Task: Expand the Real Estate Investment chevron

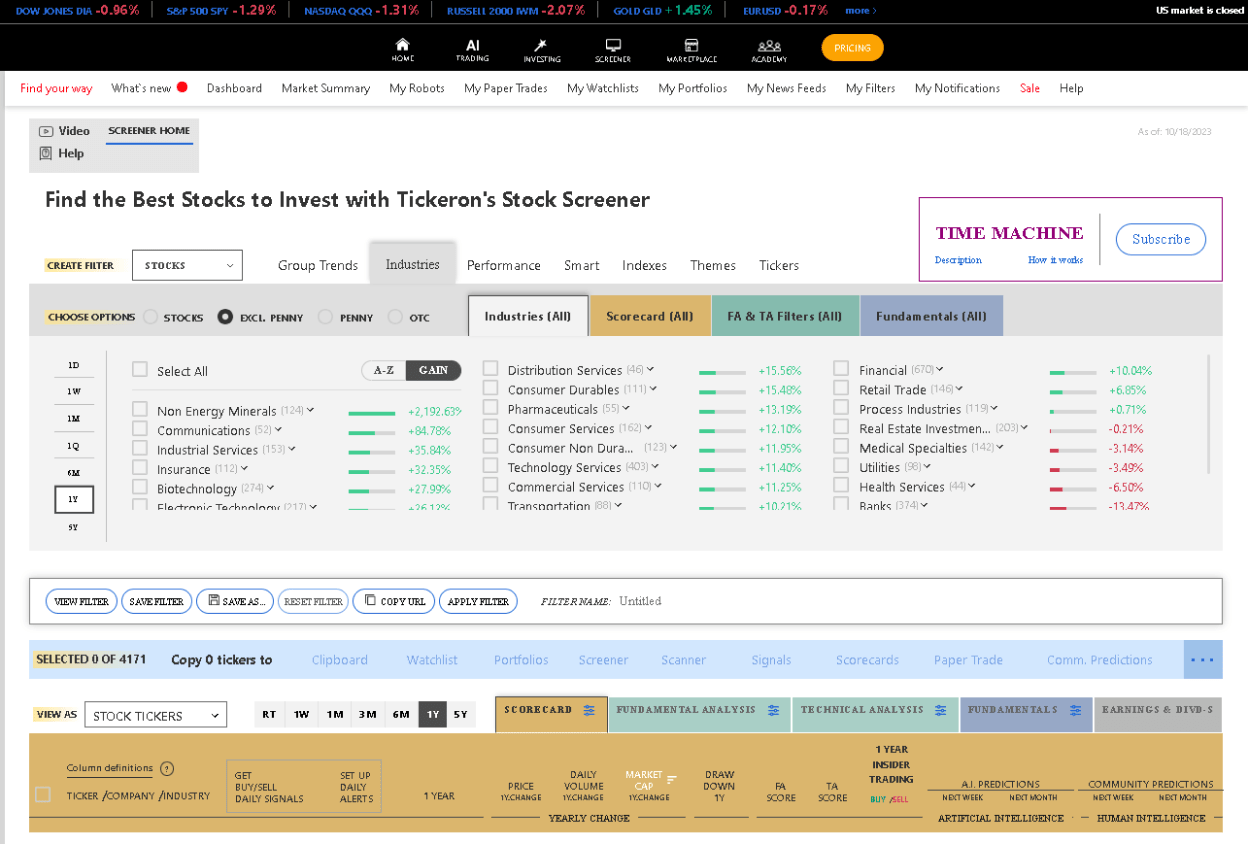Action: point(1022,427)
